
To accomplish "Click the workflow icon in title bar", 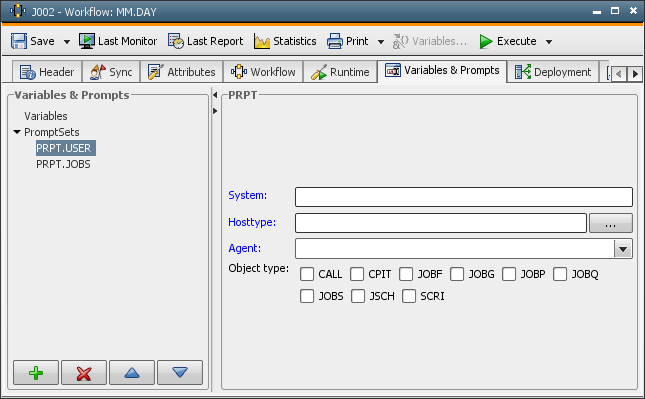I will [18, 11].
